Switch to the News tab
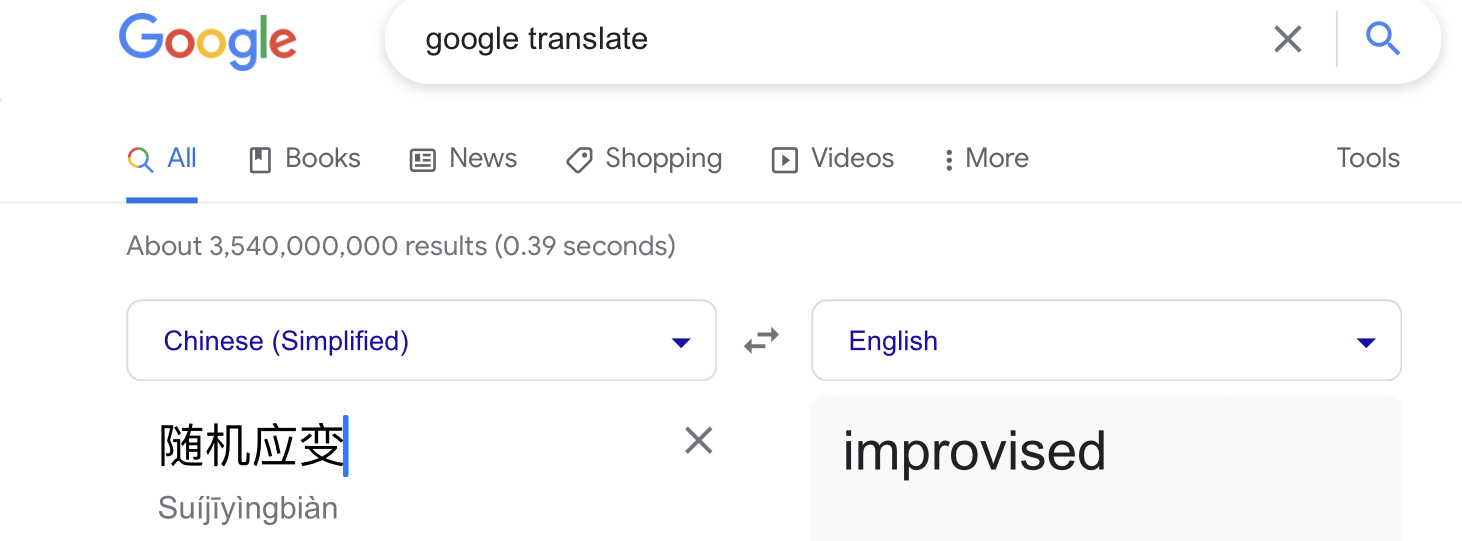The image size is (1462, 541). point(483,159)
